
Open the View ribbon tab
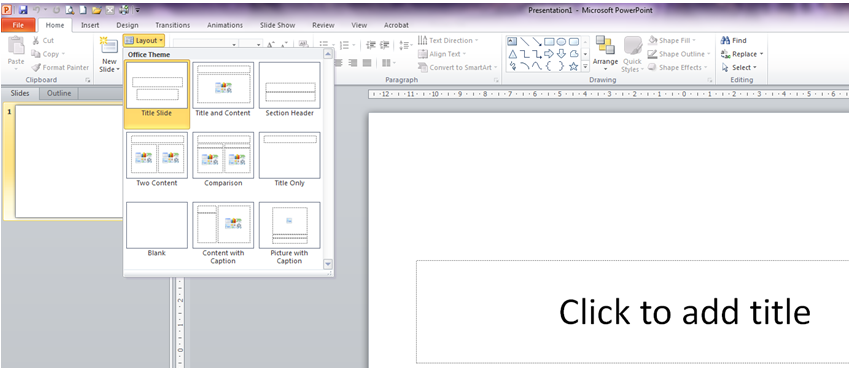359,25
